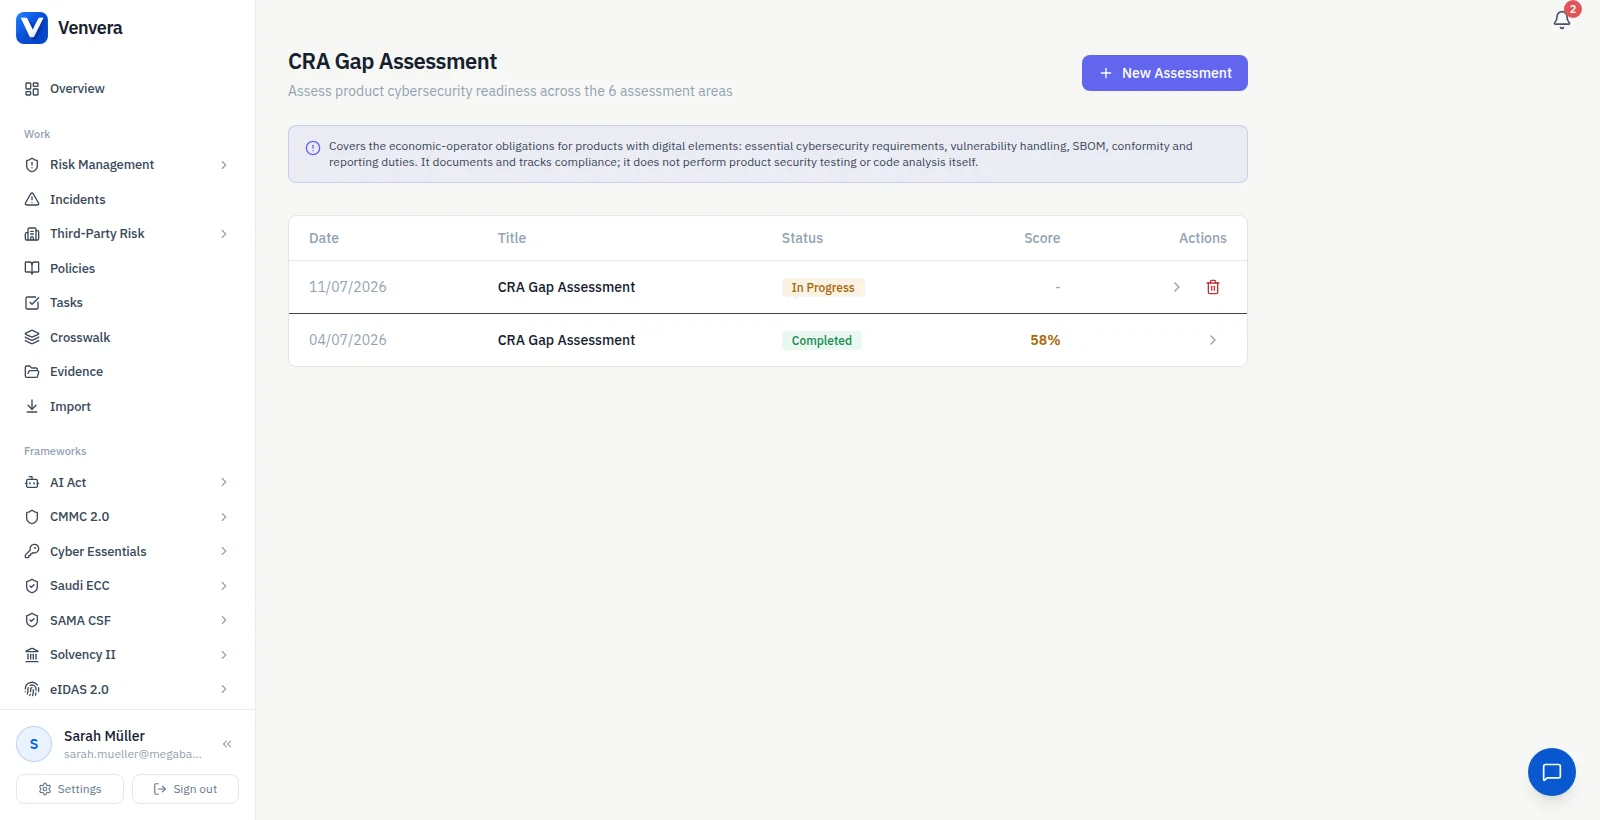Click the Solvency II bank icon
Viewport: 1600px width, 820px height.
[x=32, y=655]
